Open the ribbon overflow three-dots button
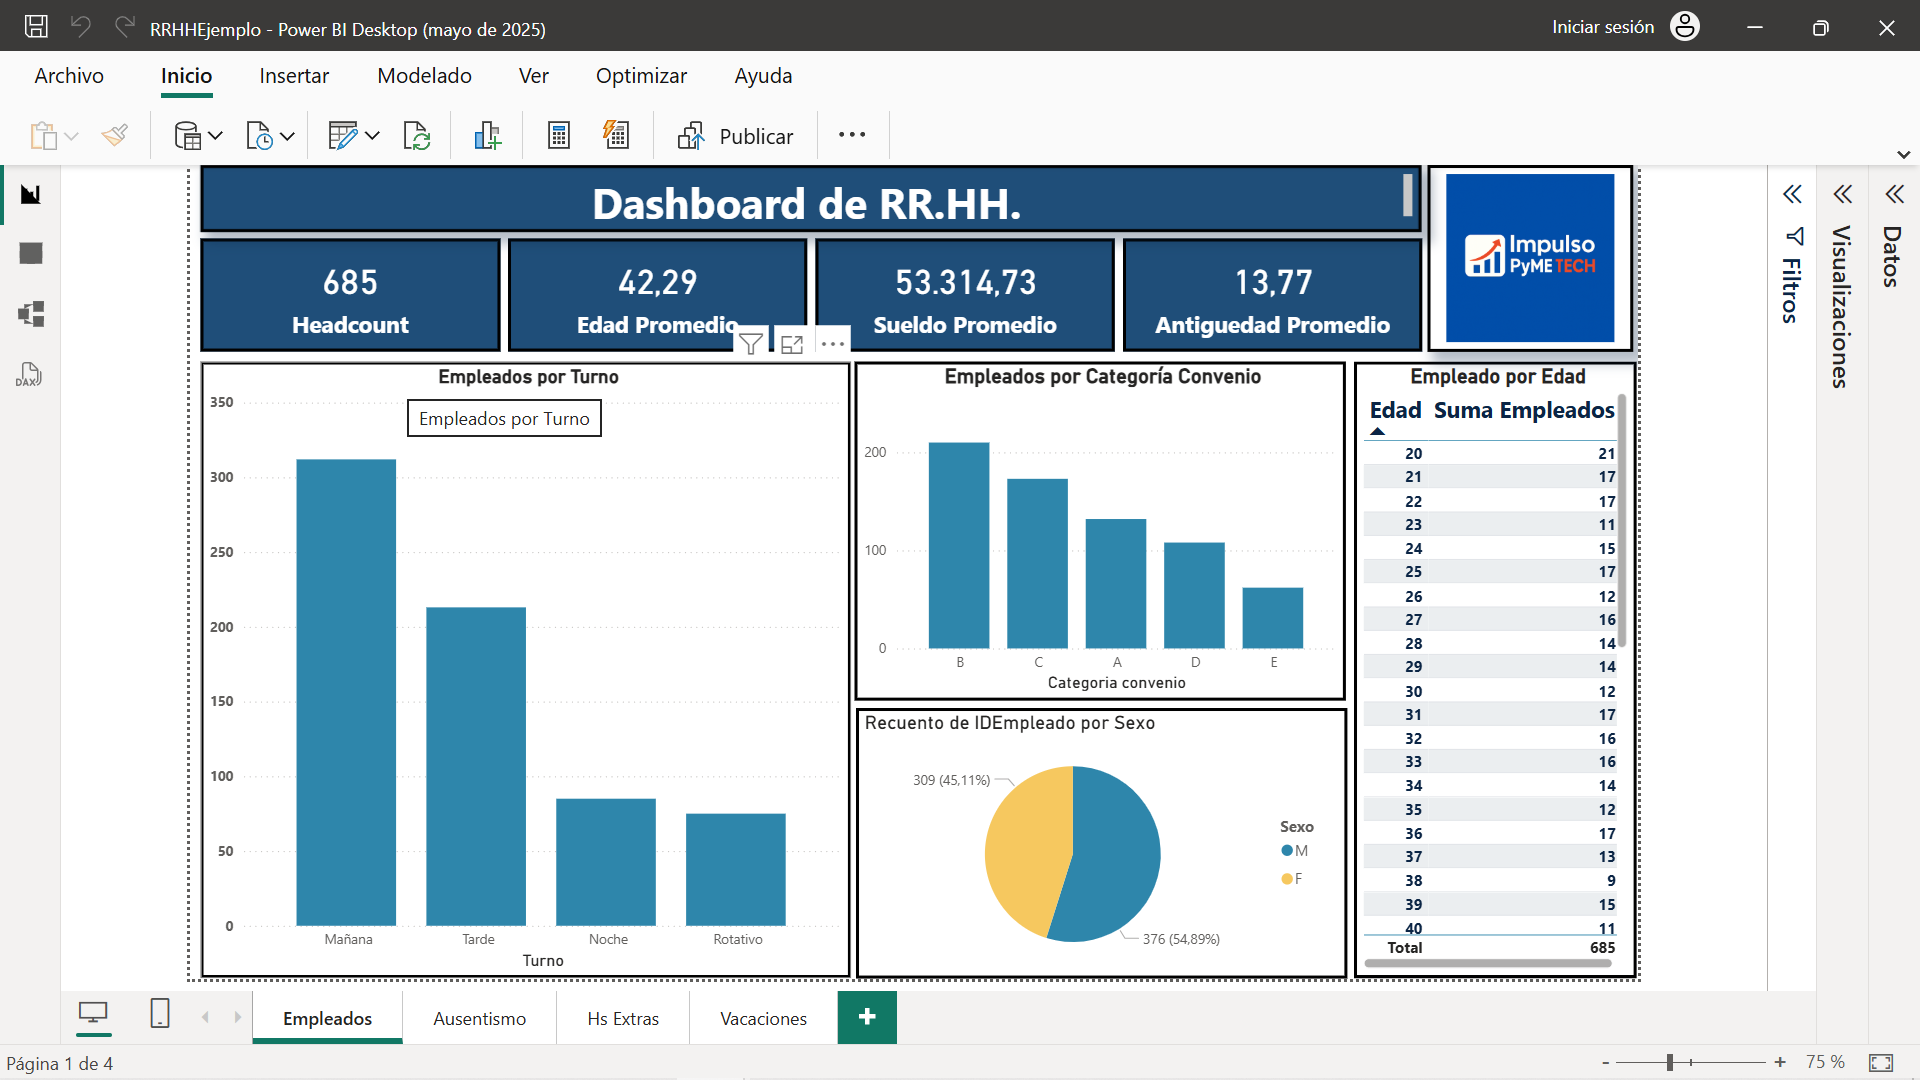Viewport: 1920px width, 1080px height. (x=852, y=135)
